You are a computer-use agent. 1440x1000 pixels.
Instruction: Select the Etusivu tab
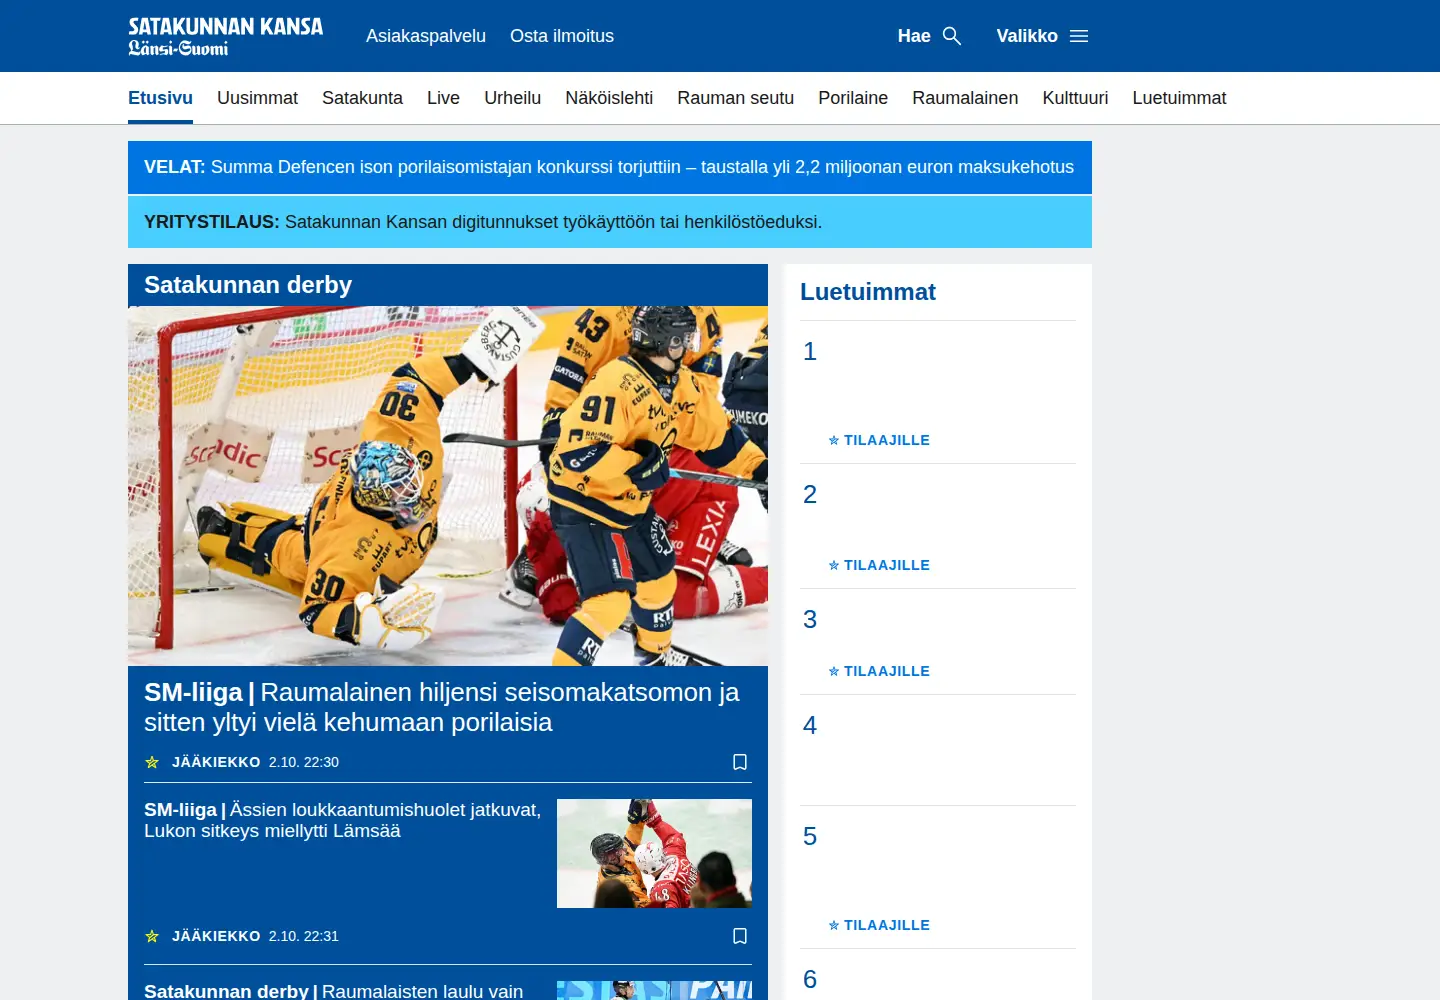pyautogui.click(x=160, y=98)
